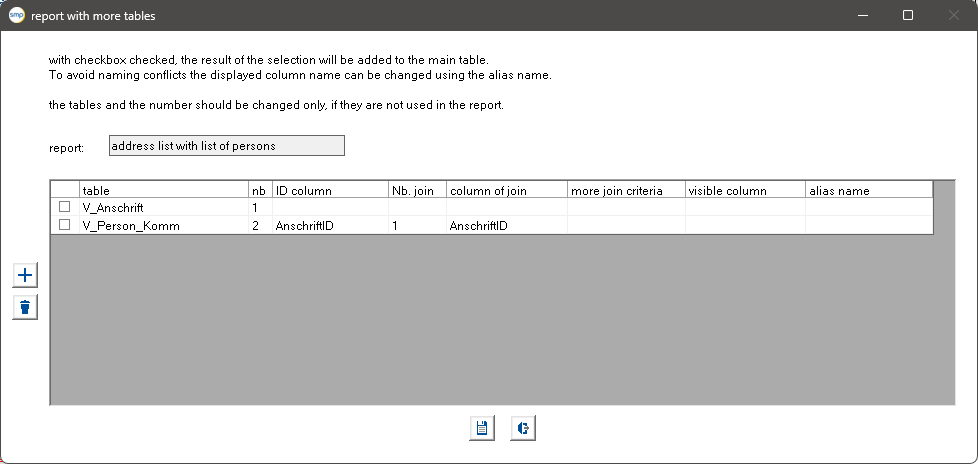Click the 'Nb. join' column header

(x=417, y=190)
